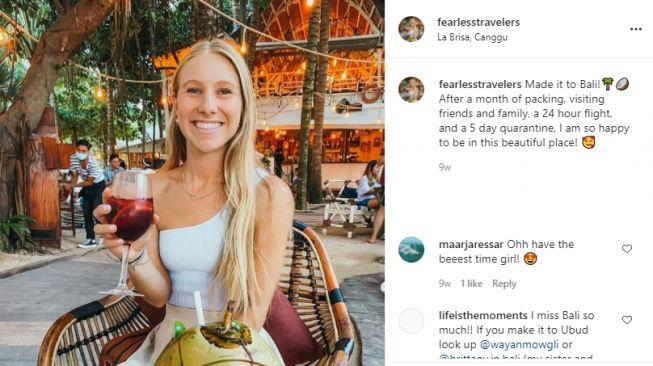
Task: Open the lifeisthemoments username link
Action: click(x=483, y=315)
